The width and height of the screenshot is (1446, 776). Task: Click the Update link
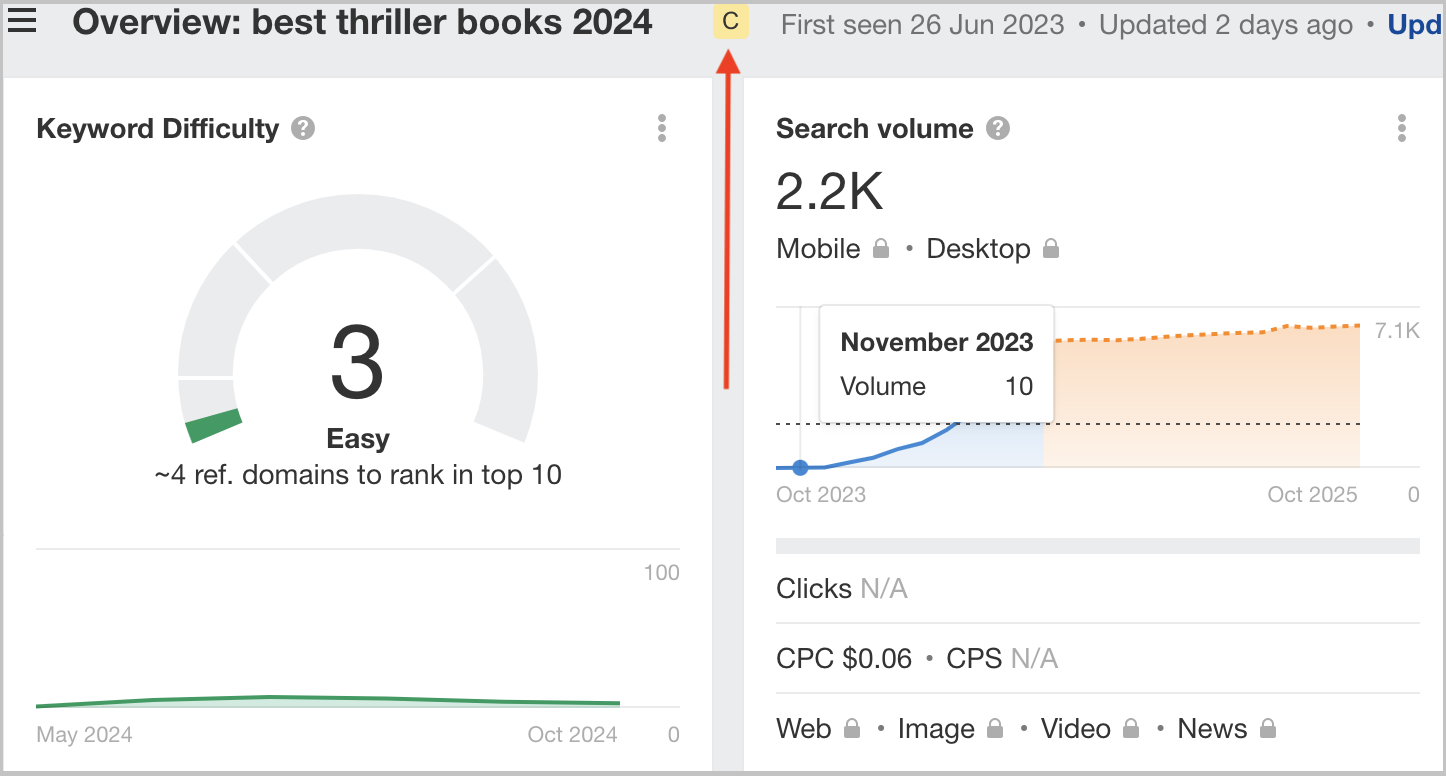[1414, 25]
